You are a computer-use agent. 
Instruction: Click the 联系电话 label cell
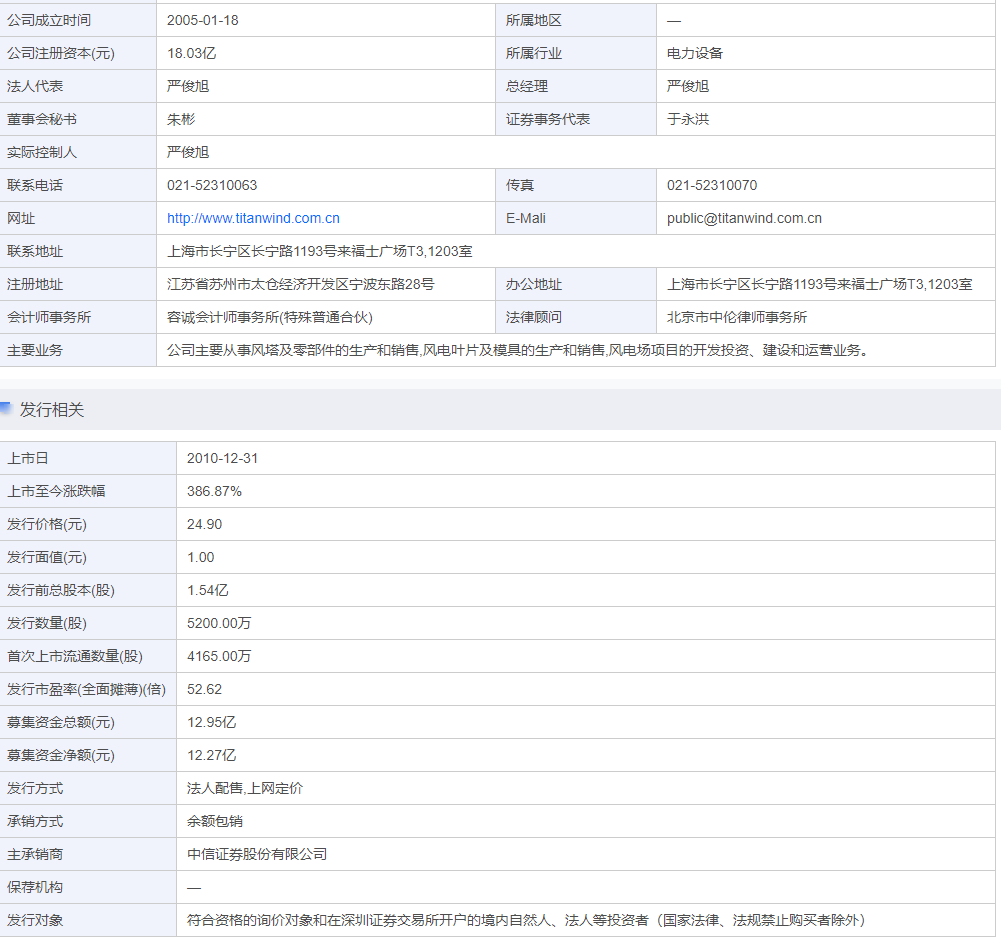tap(78, 186)
